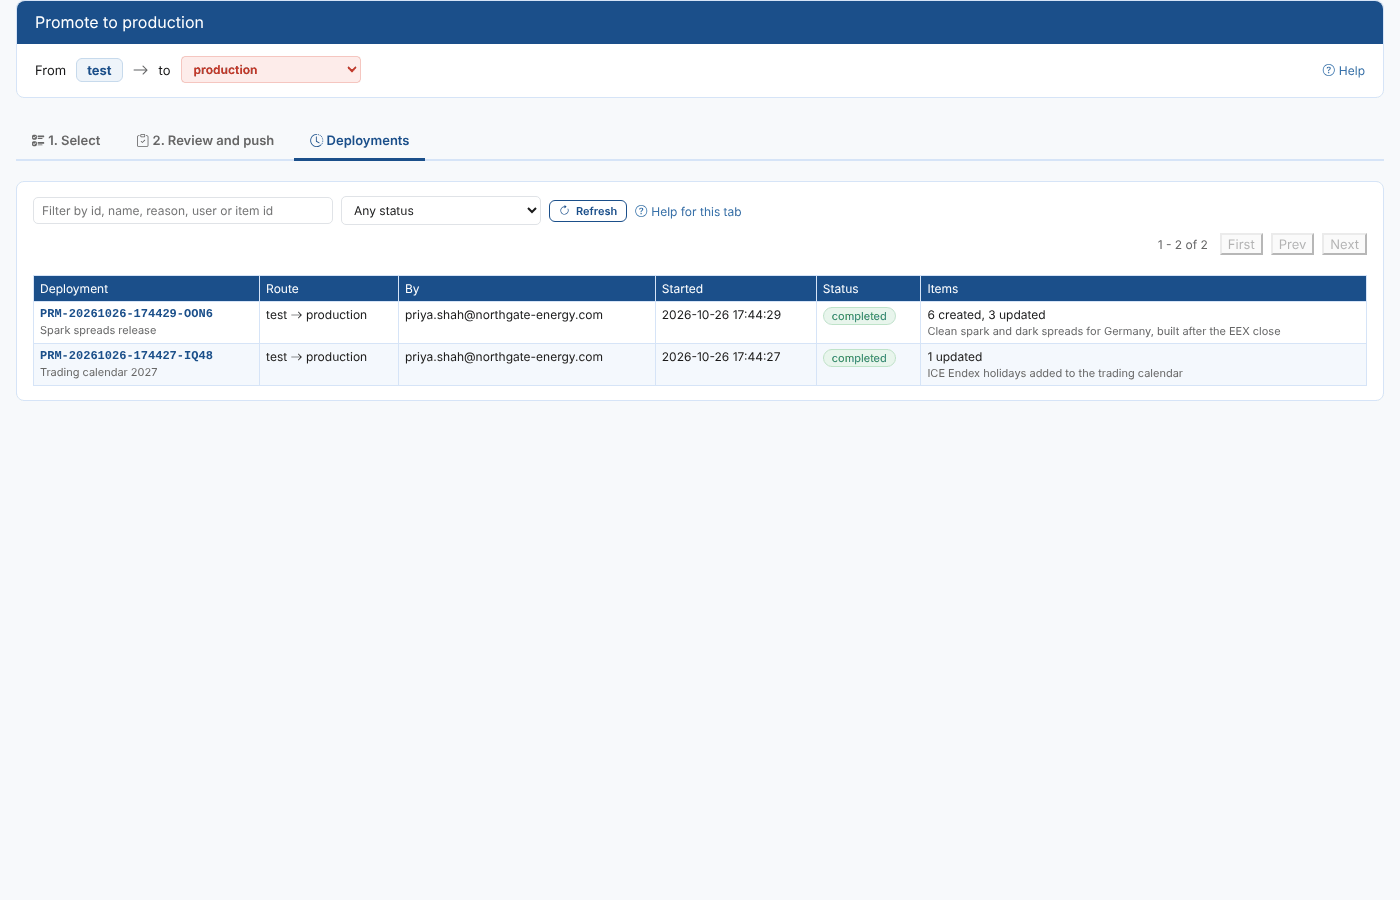Switch to the 1. Select tab

point(66,141)
